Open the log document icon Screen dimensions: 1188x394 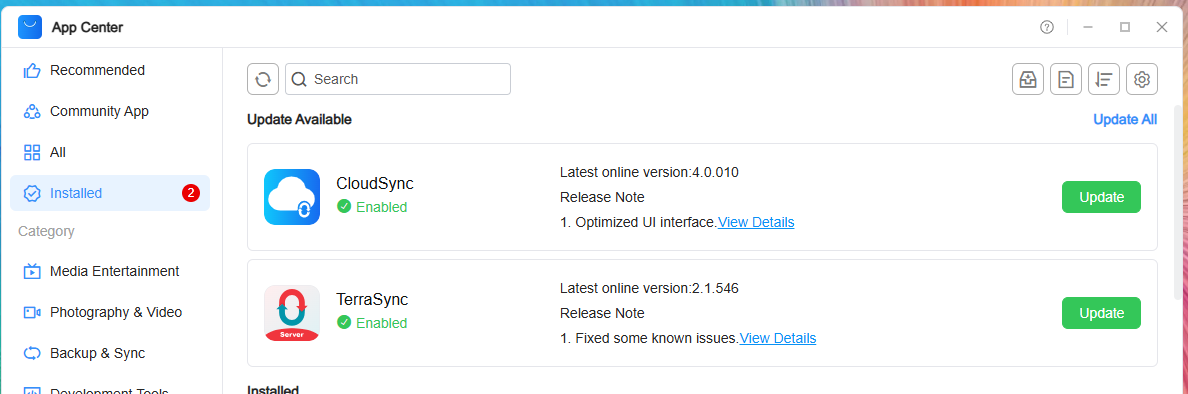pos(1066,79)
